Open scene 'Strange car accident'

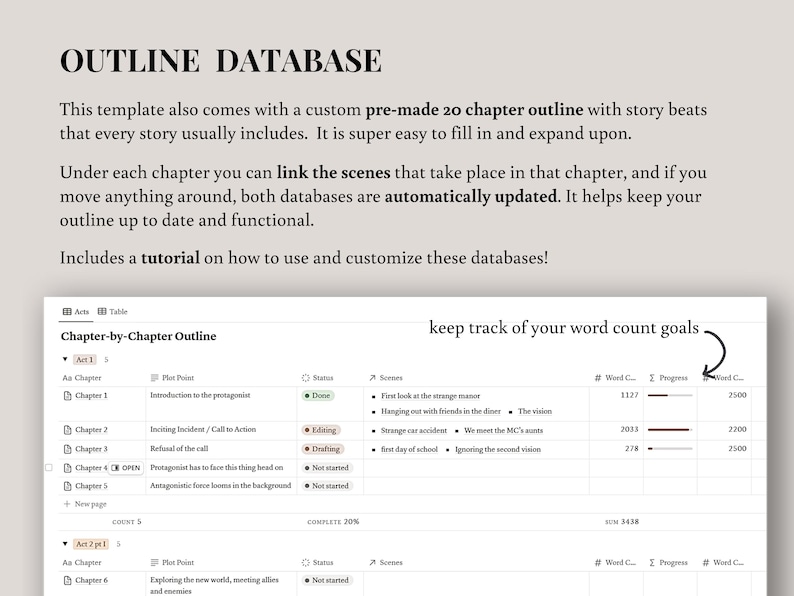[414, 430]
